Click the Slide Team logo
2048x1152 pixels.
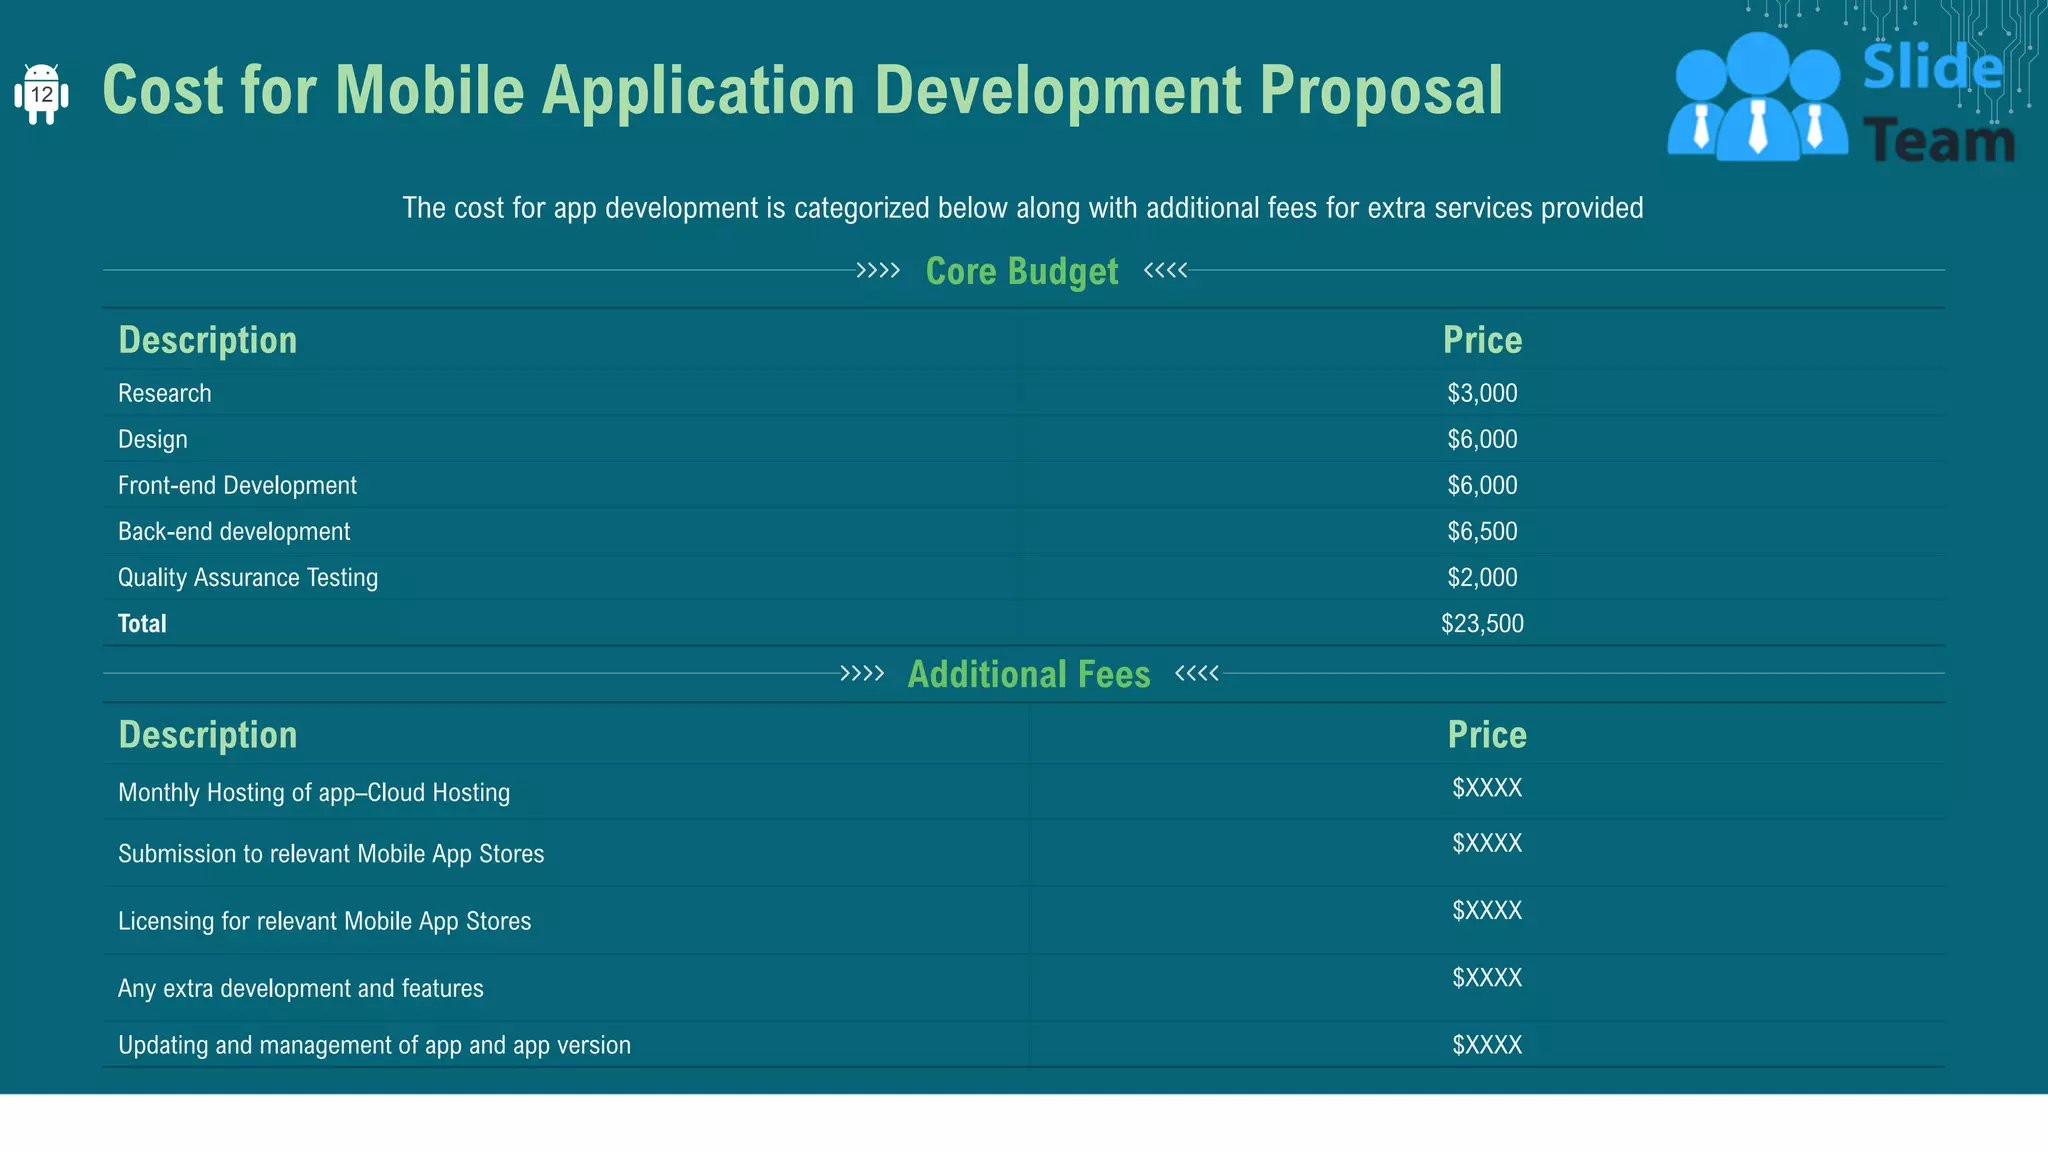[x=1842, y=97]
